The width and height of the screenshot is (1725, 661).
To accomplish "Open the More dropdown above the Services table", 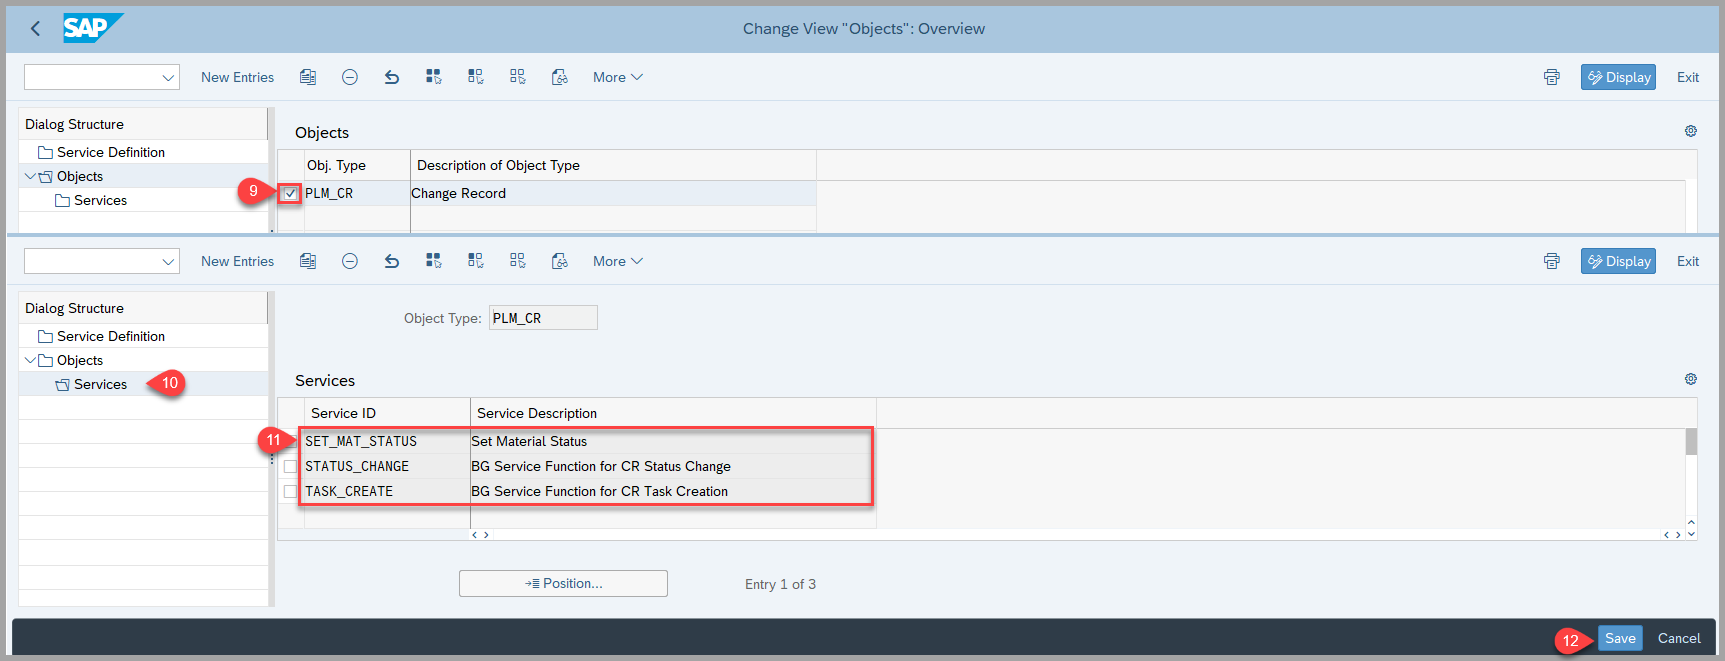I will click(x=617, y=261).
